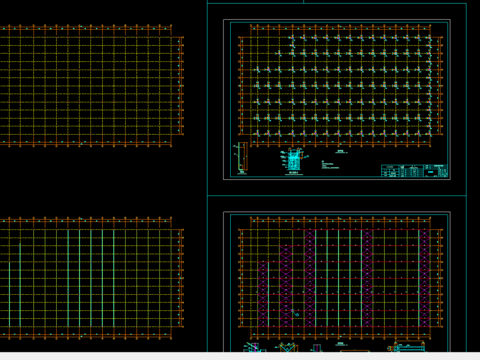480x360 pixels.
Task: Click the magenta diagonal detail at bottom left
Action: click(x=254, y=347)
